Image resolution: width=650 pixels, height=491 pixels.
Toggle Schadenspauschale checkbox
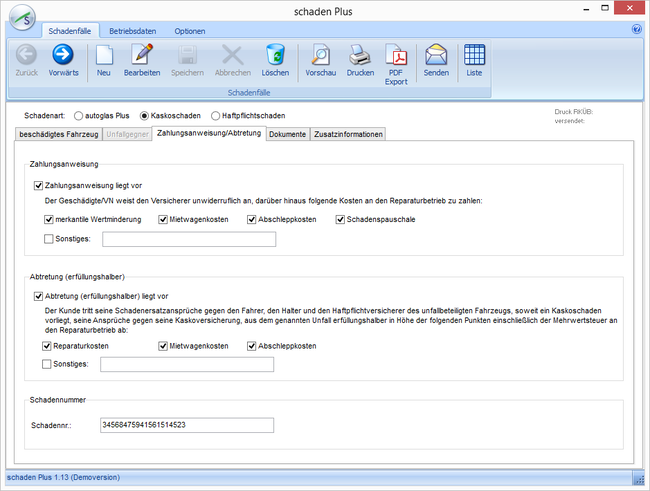[341, 219]
